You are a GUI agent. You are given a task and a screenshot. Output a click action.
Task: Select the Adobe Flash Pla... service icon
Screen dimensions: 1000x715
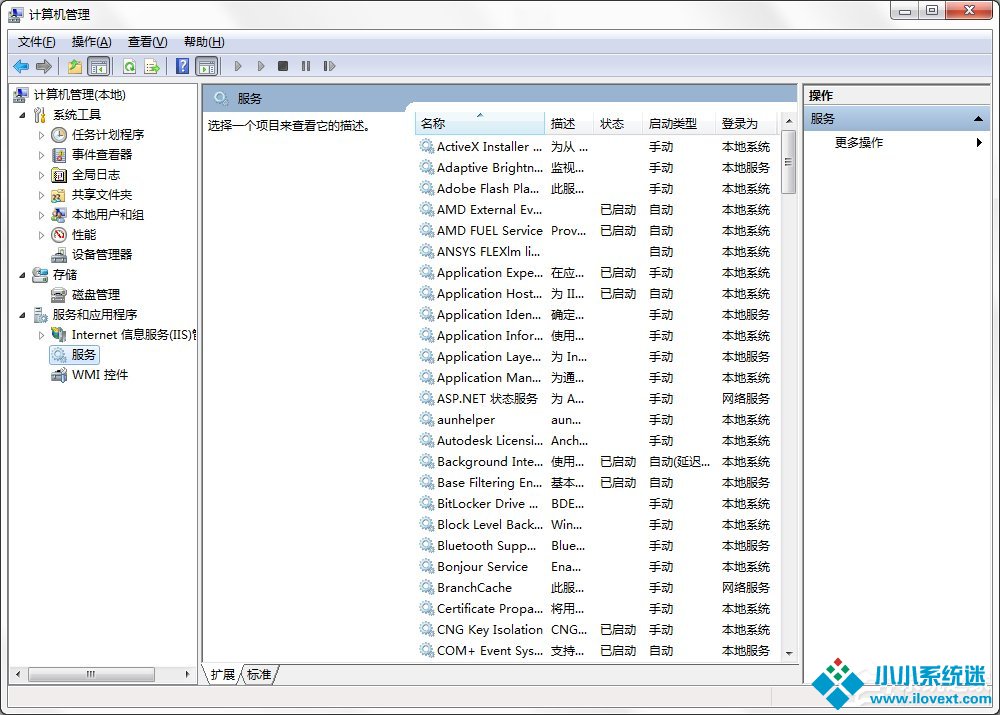427,188
